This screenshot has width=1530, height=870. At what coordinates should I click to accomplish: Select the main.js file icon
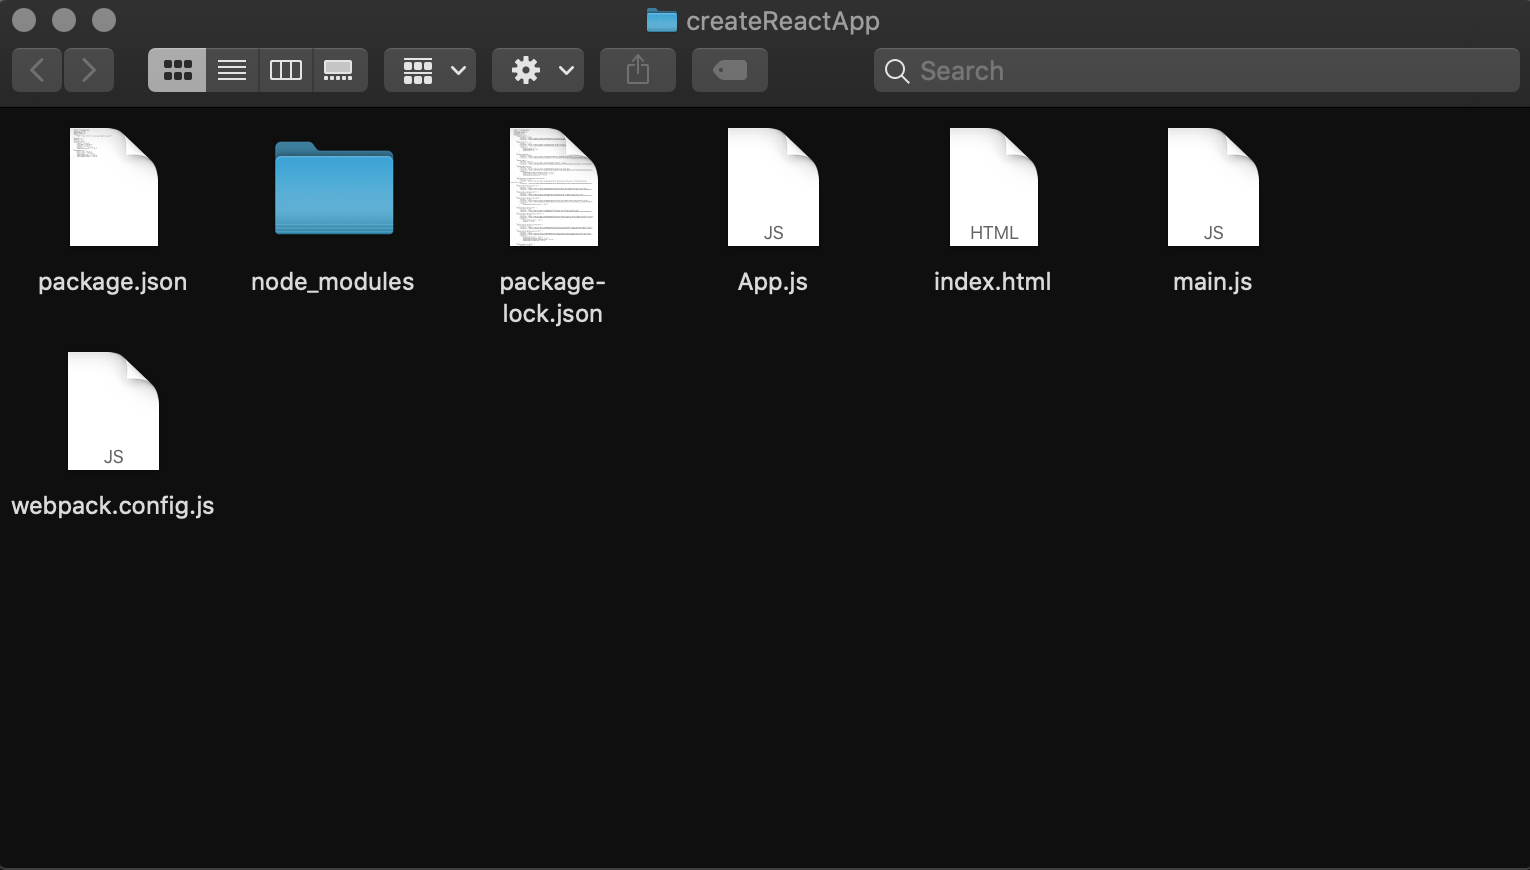click(1213, 187)
